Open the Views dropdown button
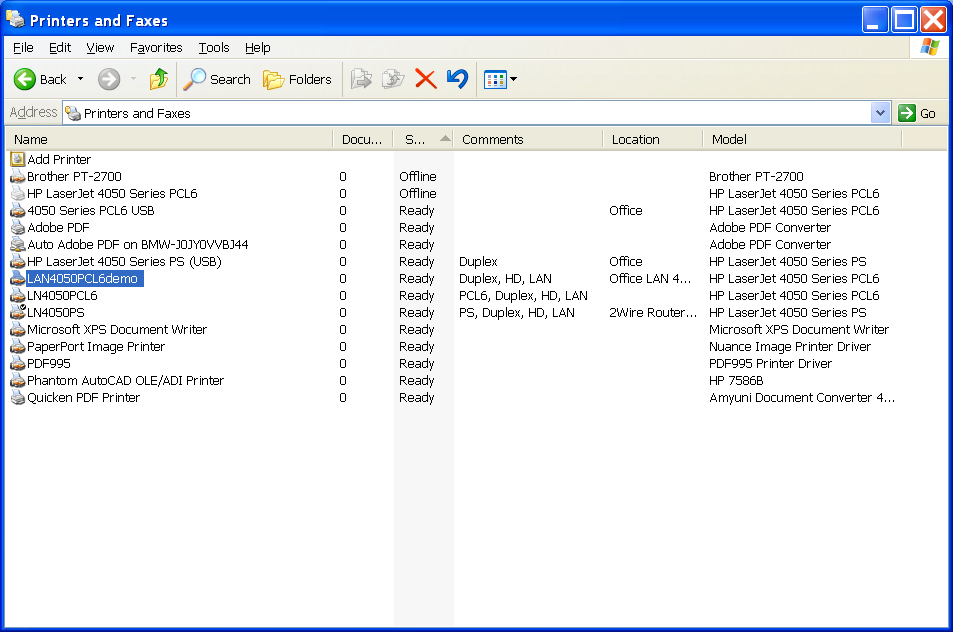 500,79
